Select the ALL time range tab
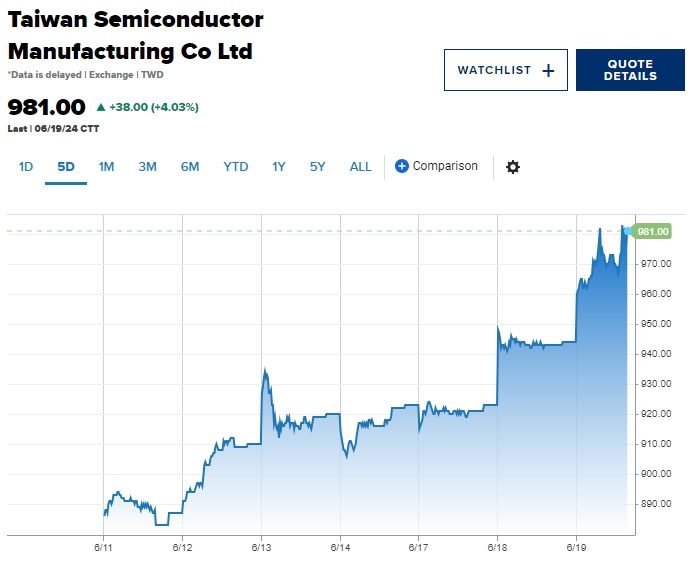The height and width of the screenshot is (568, 694). point(360,167)
